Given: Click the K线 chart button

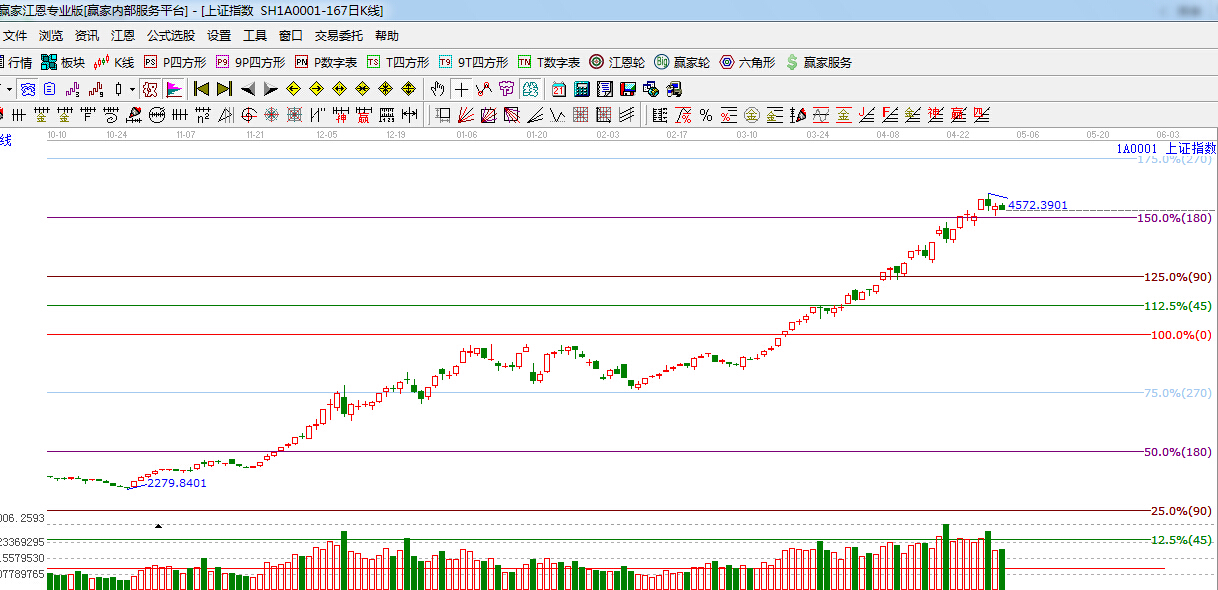Looking at the screenshot, I should tap(113, 62).
